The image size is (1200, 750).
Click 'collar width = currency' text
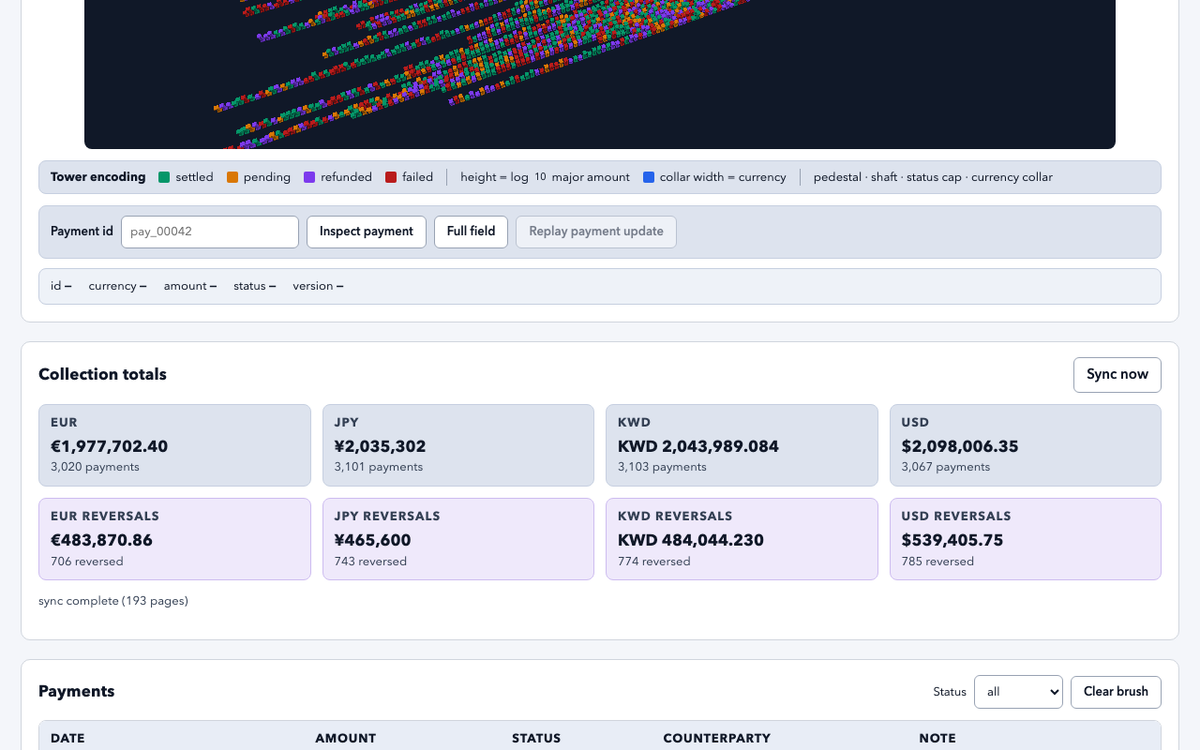point(723,177)
